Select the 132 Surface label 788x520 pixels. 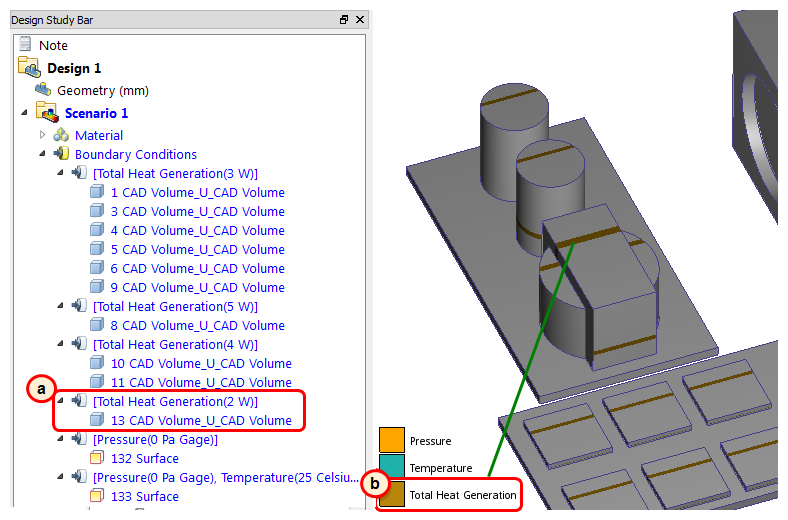pos(145,458)
